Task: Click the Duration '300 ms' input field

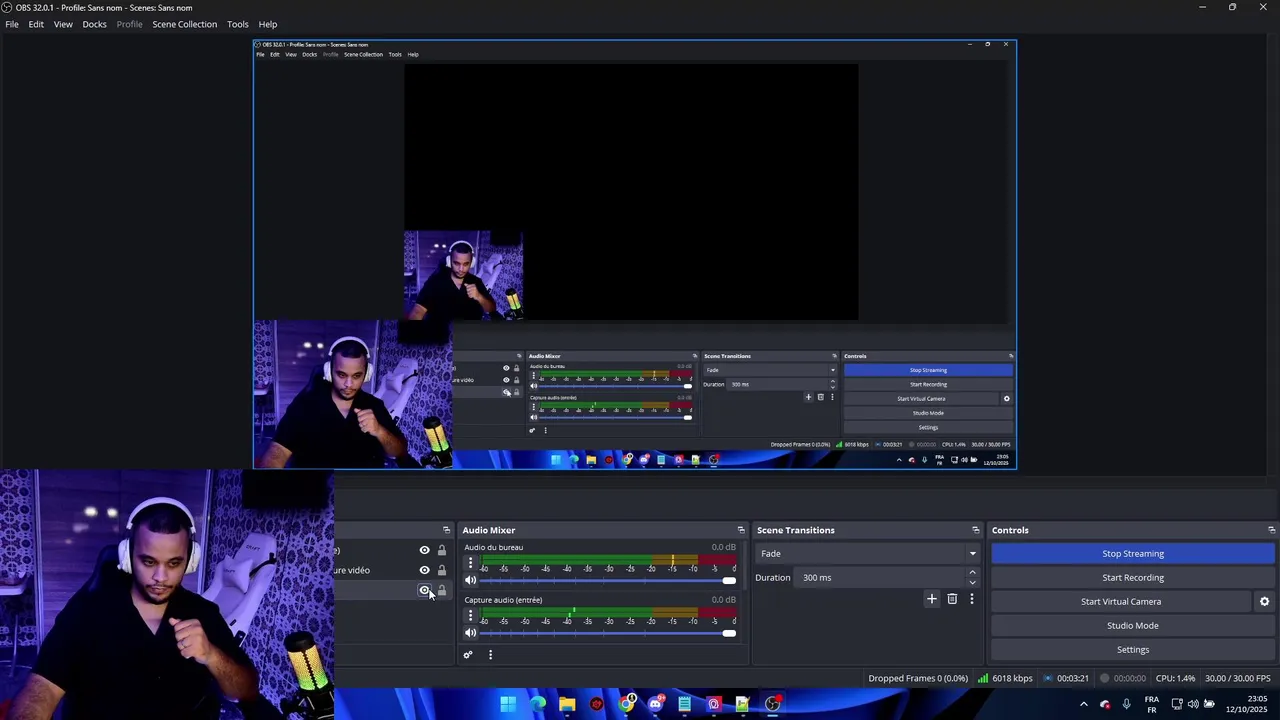Action: (x=880, y=578)
